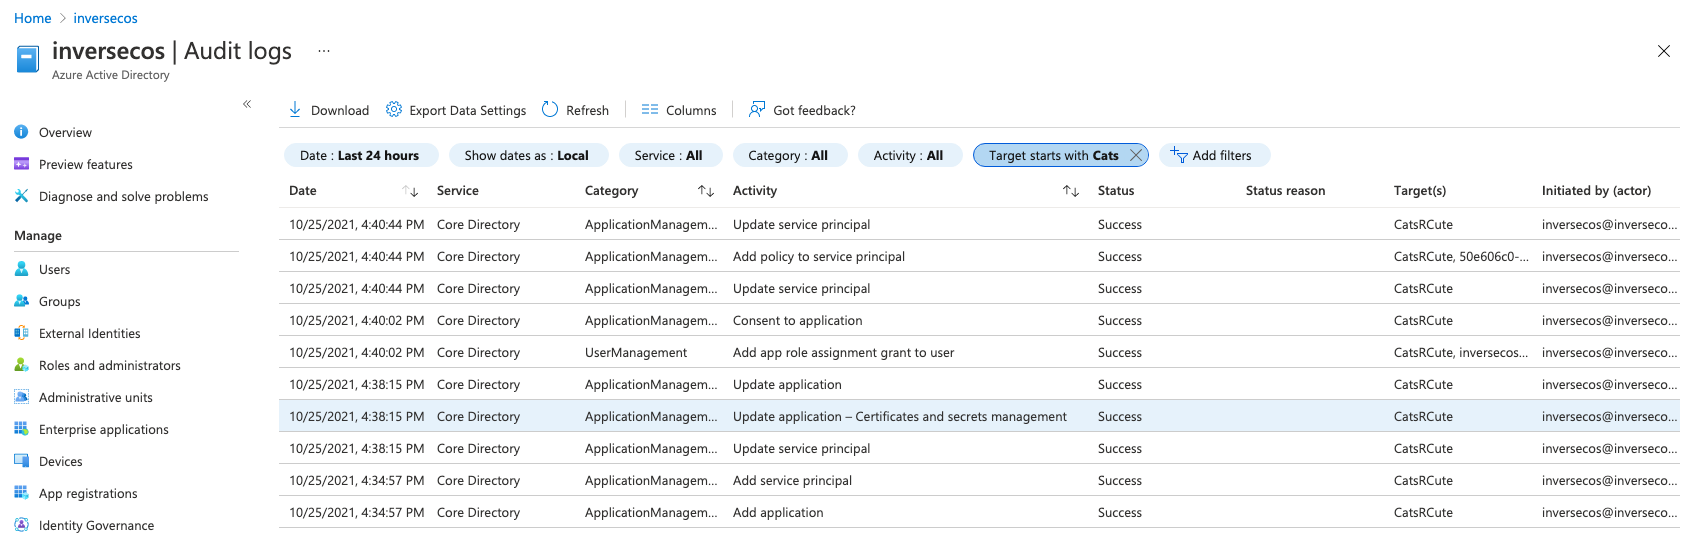Sort the log by Activity column
The height and width of the screenshot is (533, 1688).
(1071, 191)
